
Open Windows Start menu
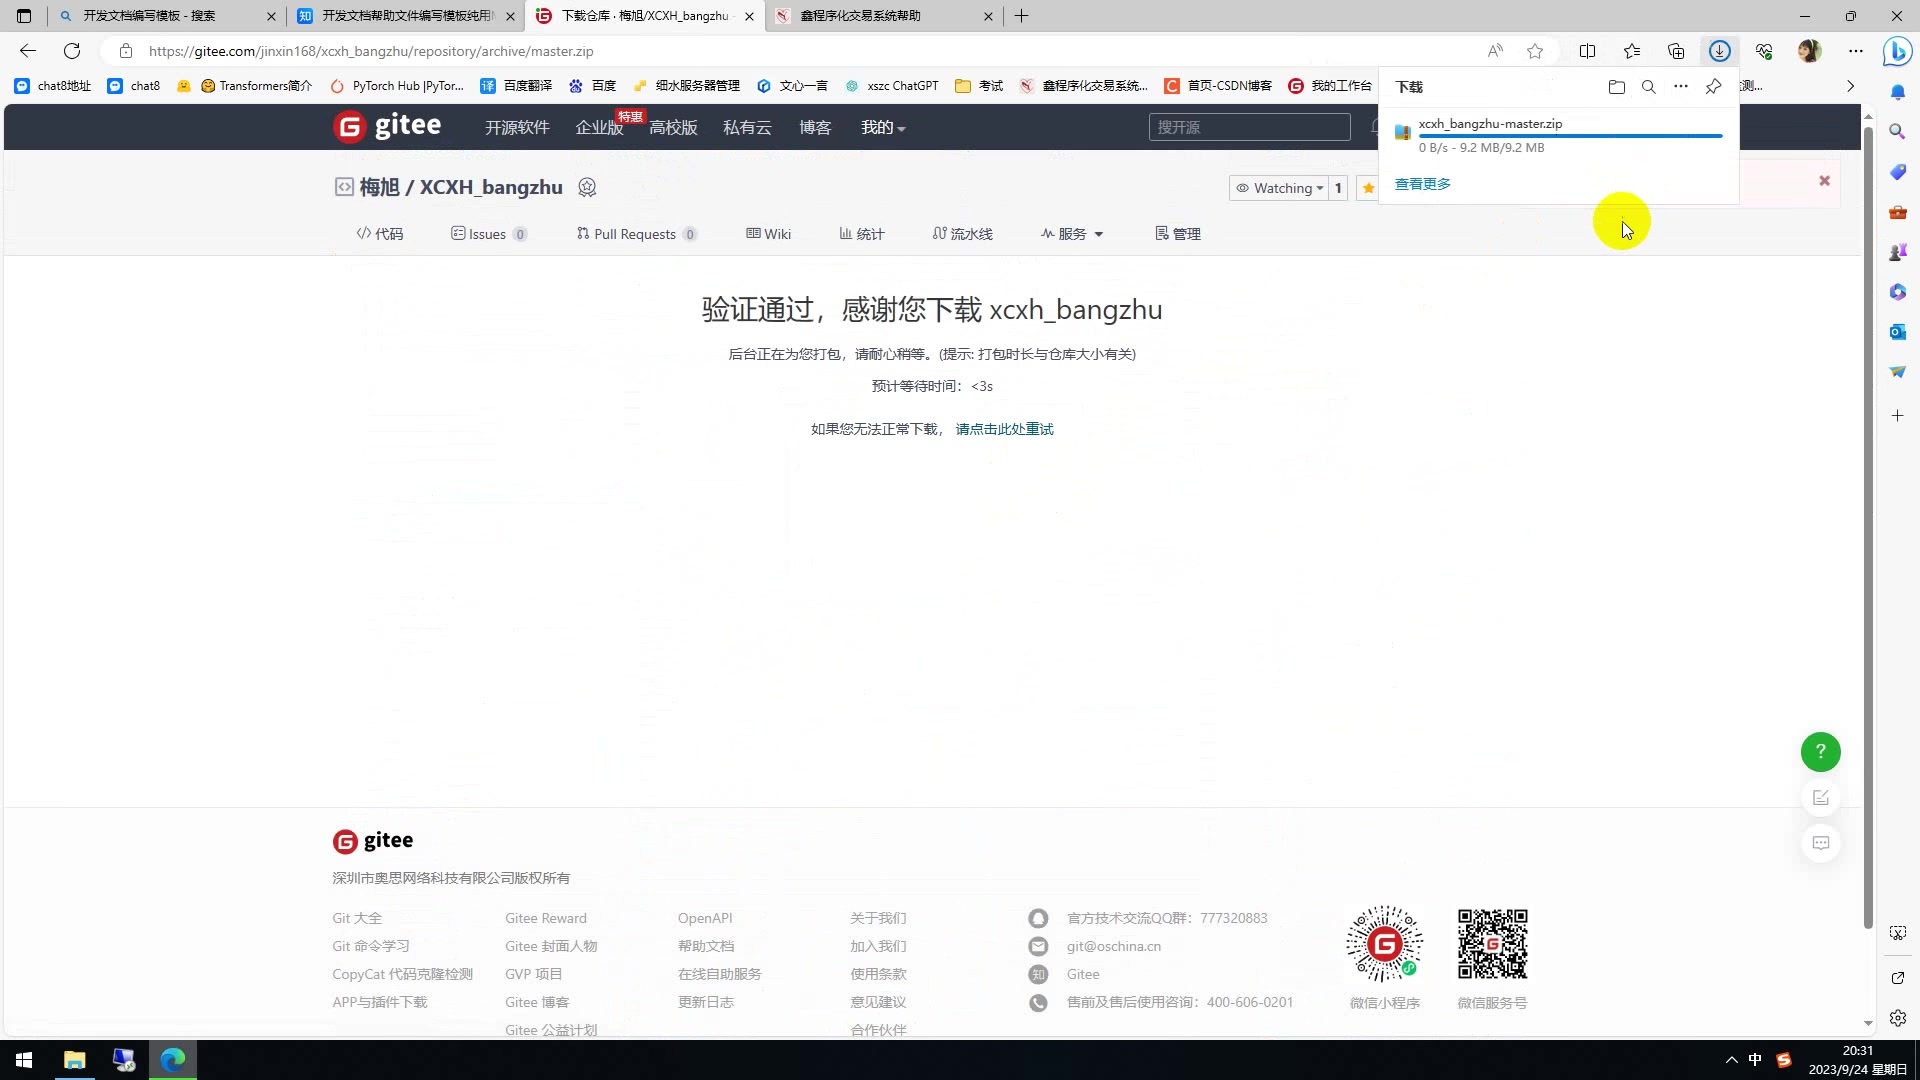pos(24,1060)
